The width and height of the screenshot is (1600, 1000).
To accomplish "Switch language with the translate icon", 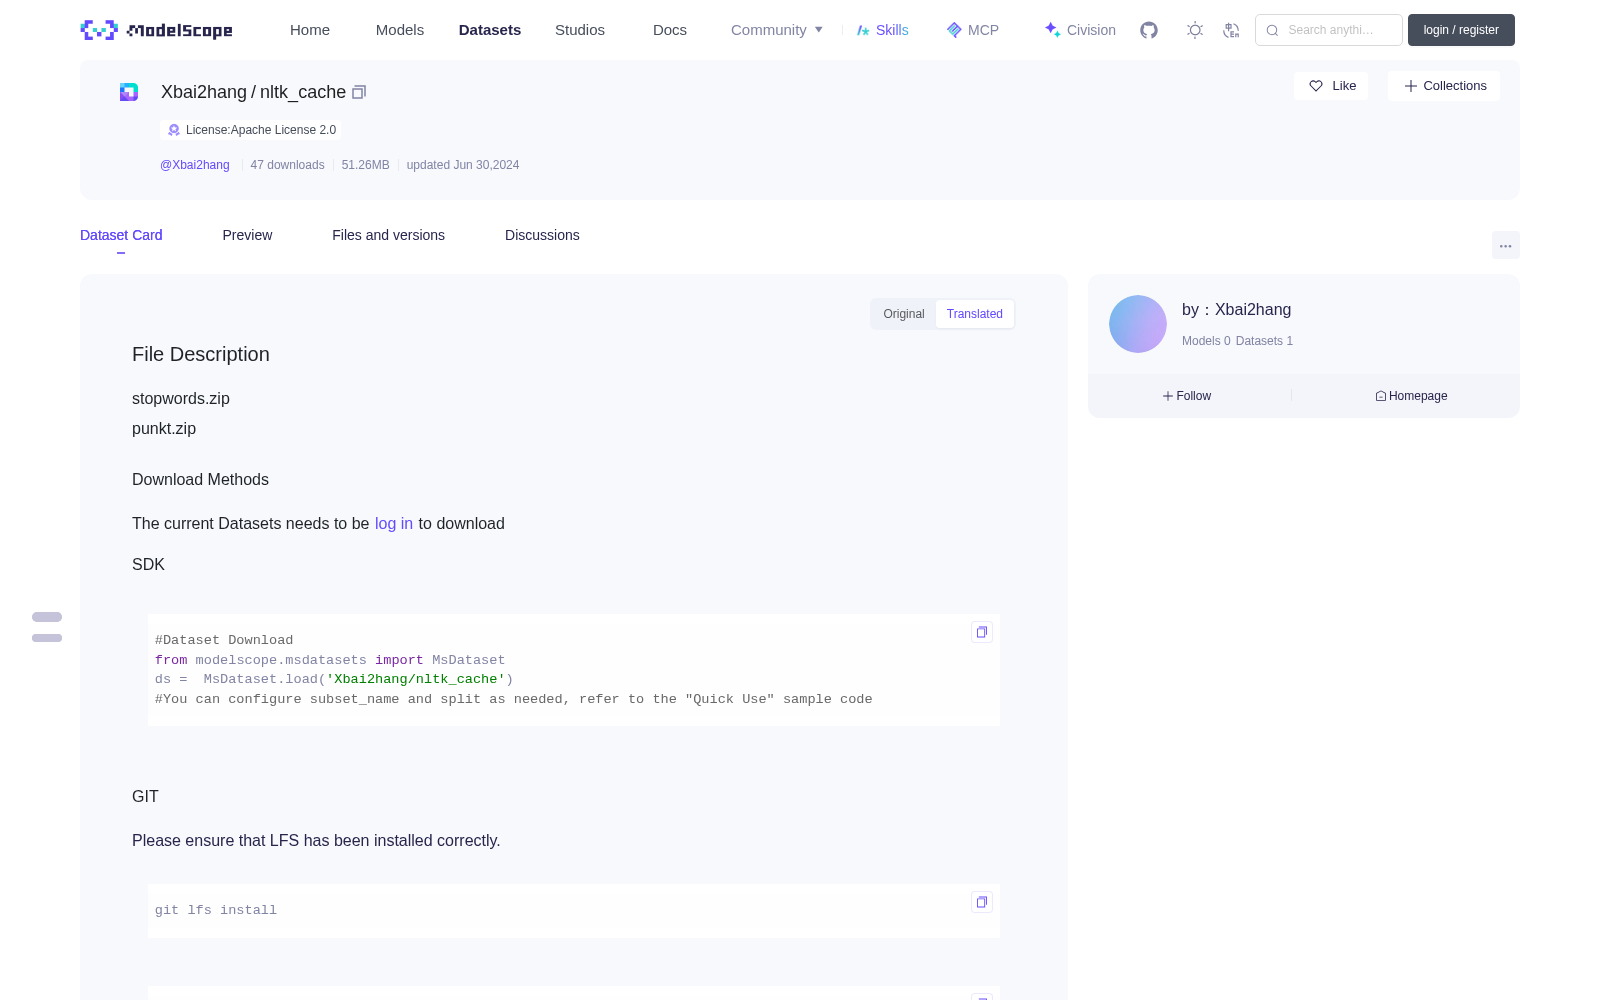I will 1232,30.
